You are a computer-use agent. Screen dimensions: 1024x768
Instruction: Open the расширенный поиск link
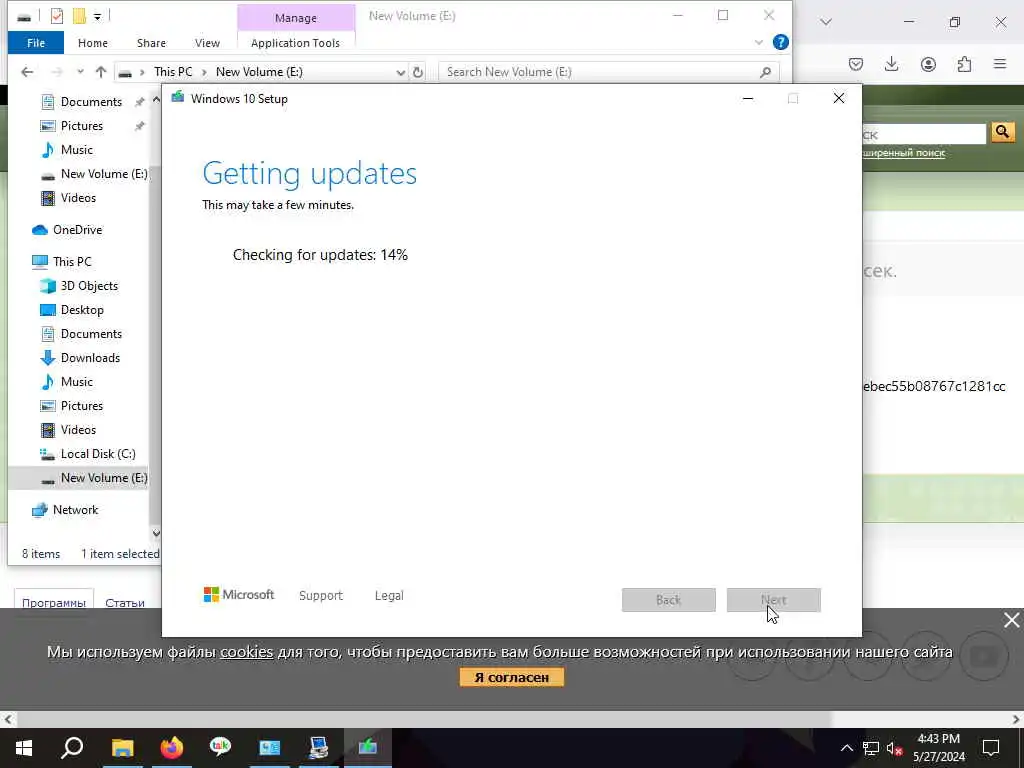tap(904, 153)
